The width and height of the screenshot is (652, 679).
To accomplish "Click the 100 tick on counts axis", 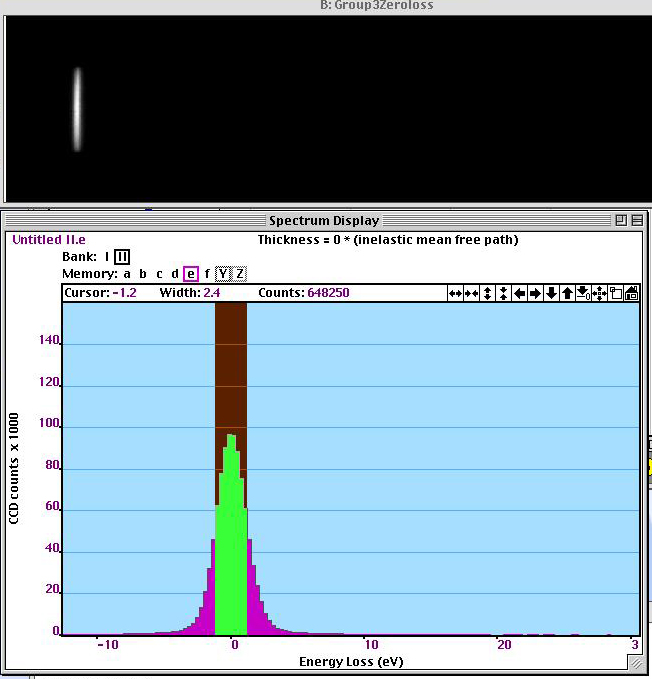I will 49,423.
